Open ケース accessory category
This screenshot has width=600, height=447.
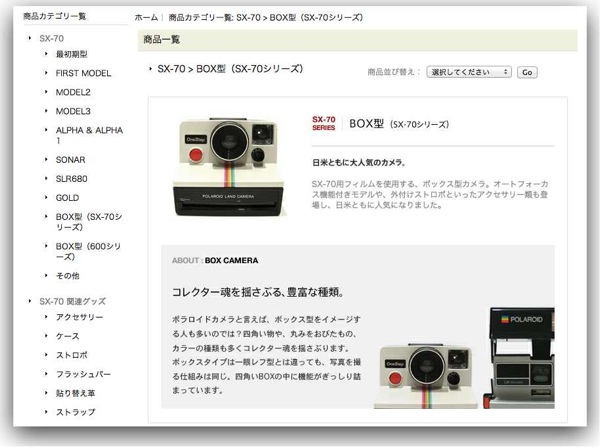click(68, 336)
